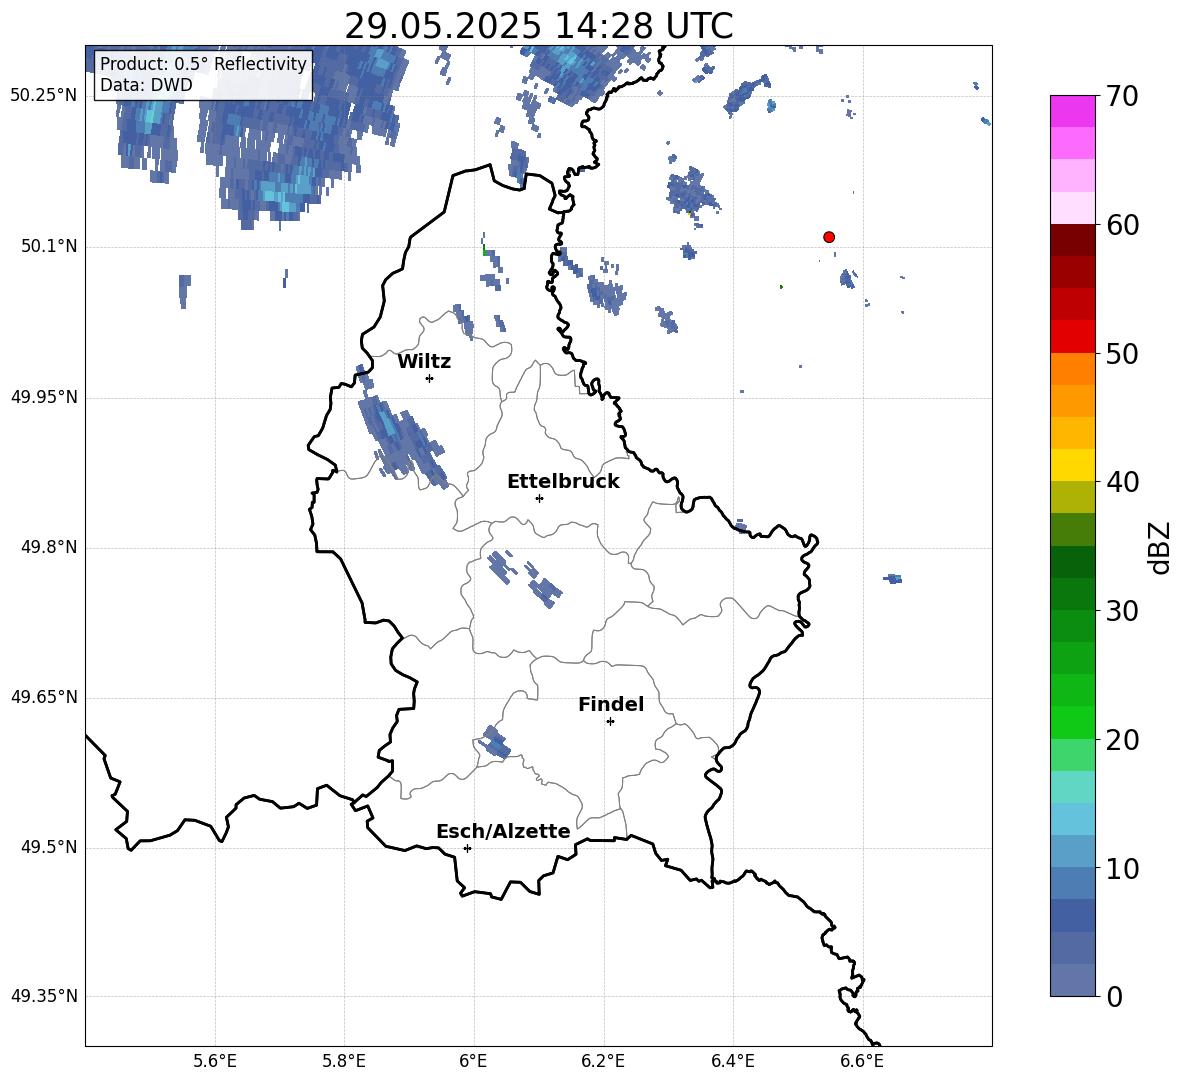Click the light cyan colorbar segment near 15
The width and height of the screenshot is (1184, 1081).
[1072, 787]
